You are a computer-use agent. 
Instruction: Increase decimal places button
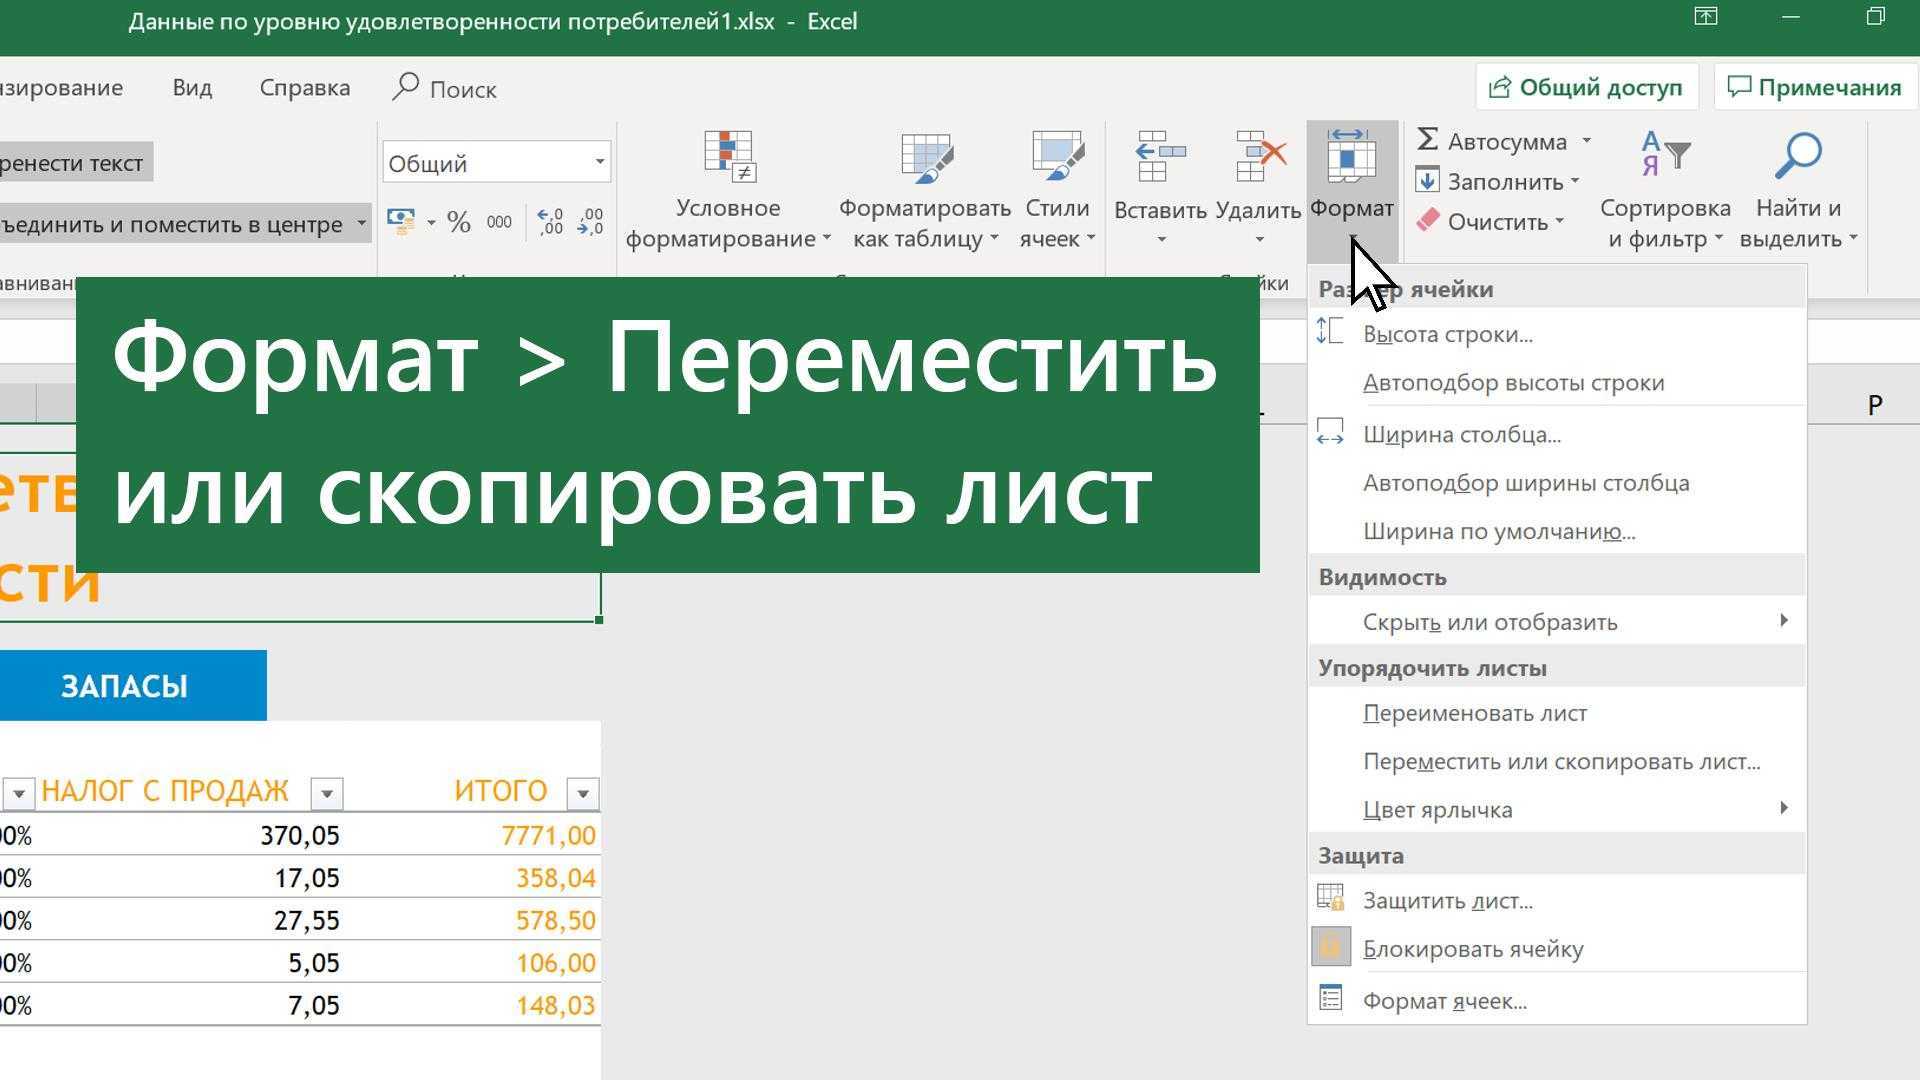tap(550, 222)
